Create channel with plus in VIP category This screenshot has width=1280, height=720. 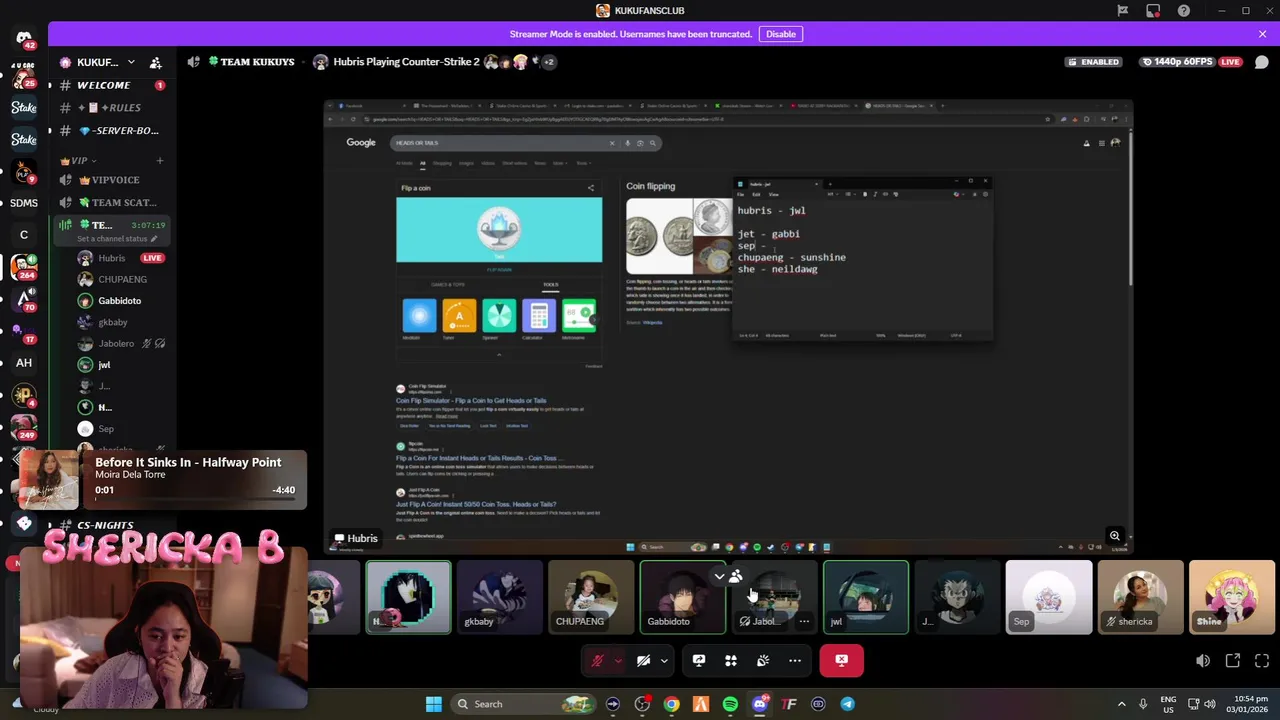[x=159, y=160]
